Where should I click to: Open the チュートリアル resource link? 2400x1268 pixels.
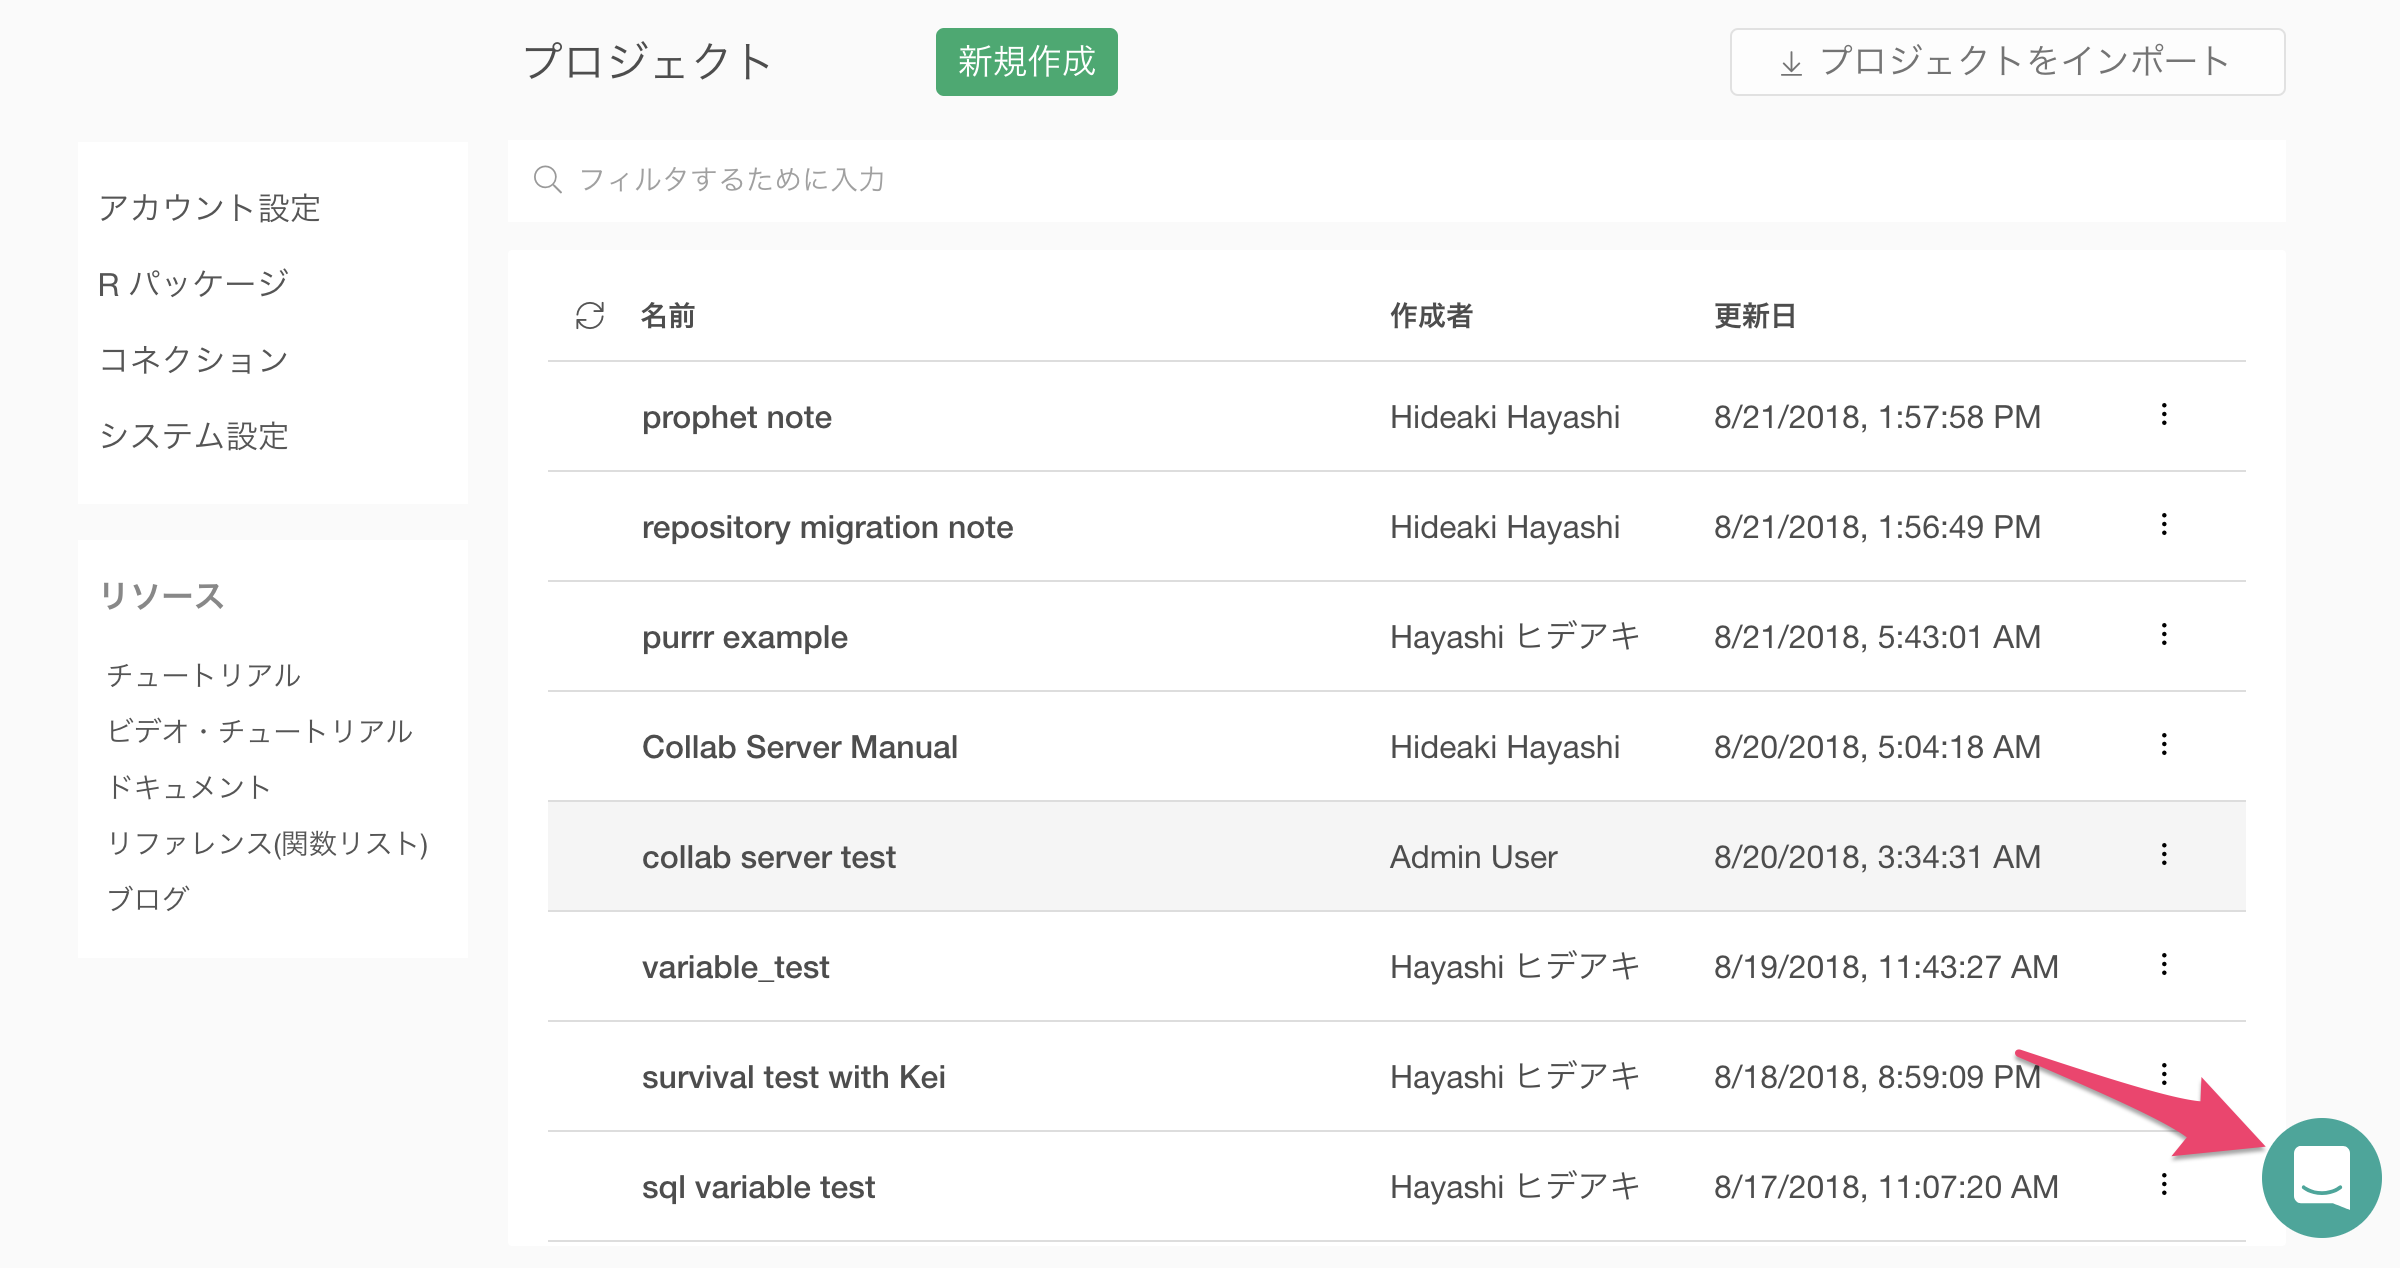point(203,675)
